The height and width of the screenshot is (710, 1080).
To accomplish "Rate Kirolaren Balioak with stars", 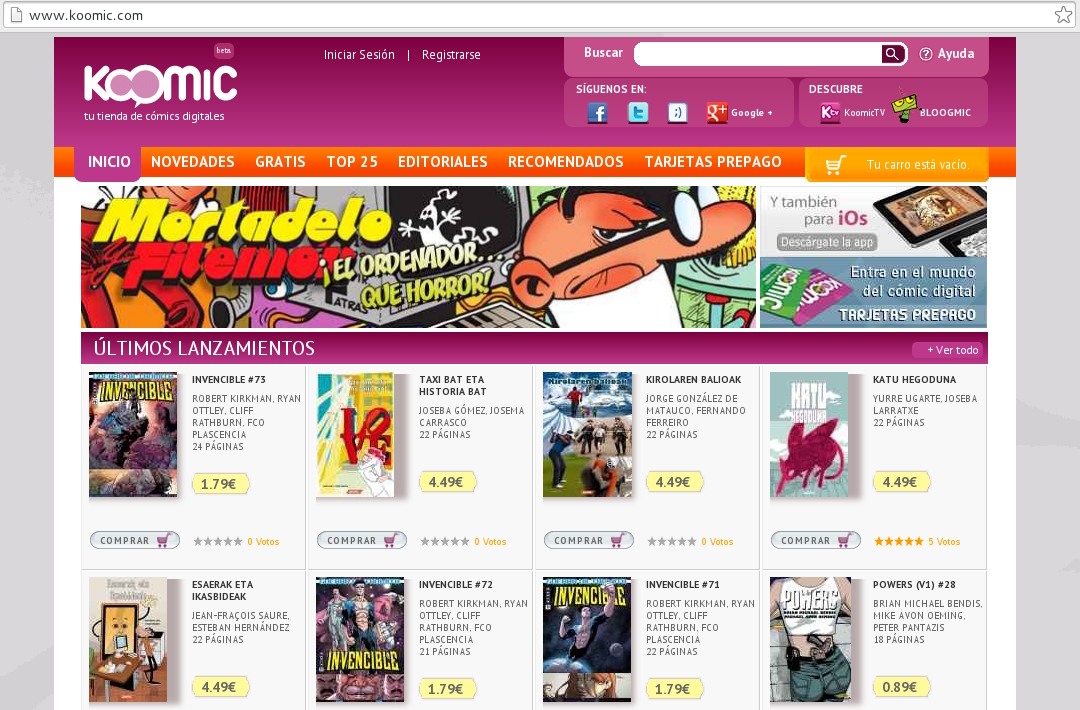I will click(x=672, y=542).
